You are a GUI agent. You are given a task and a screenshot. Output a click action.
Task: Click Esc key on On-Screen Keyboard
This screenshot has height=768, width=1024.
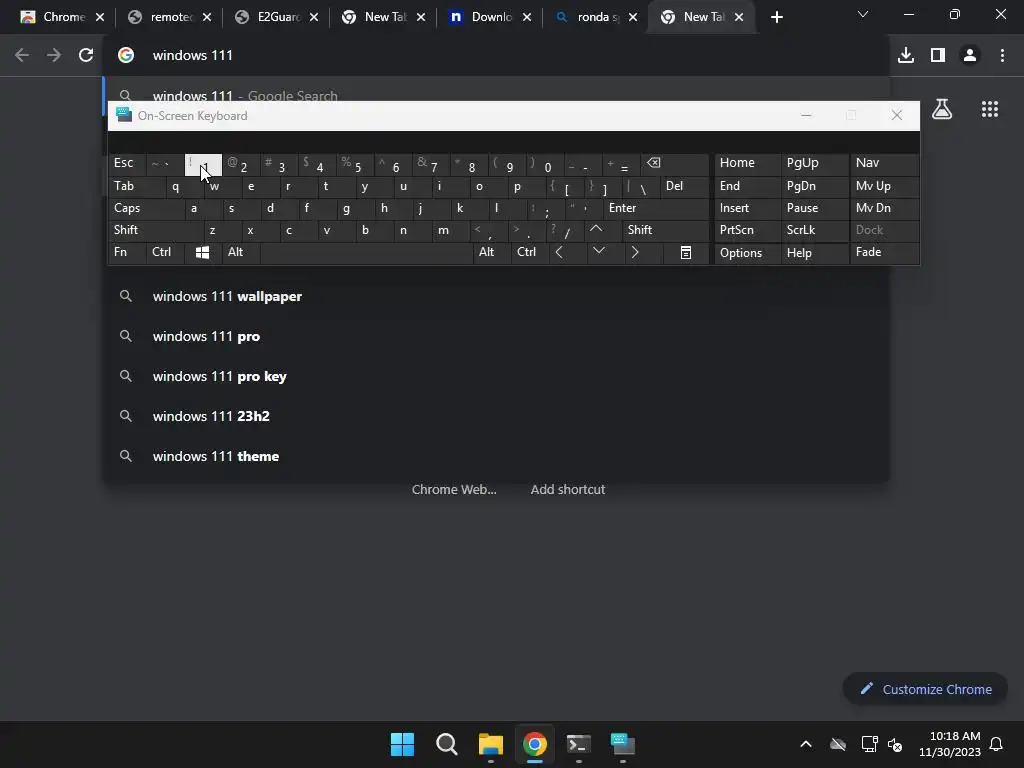(x=127, y=163)
